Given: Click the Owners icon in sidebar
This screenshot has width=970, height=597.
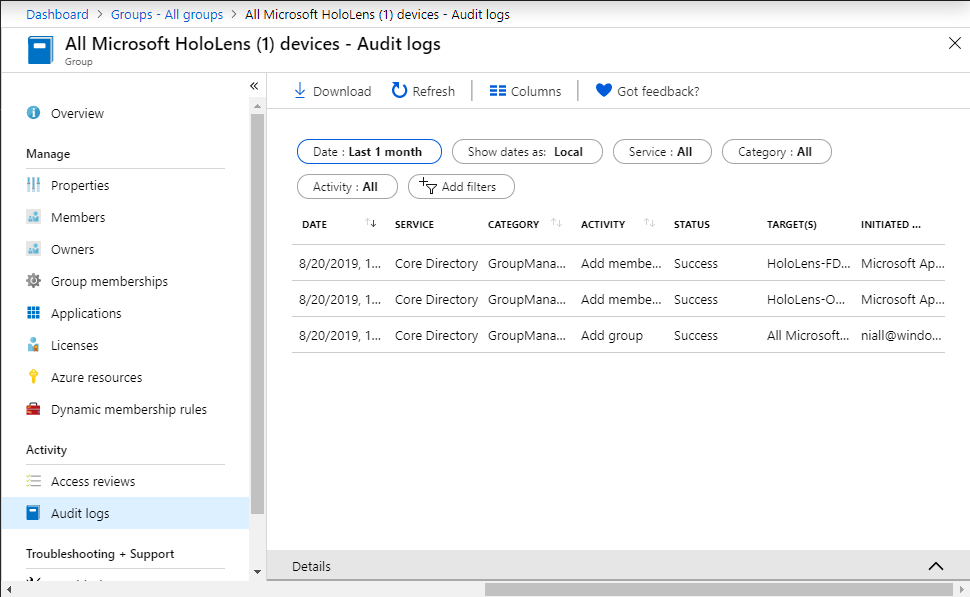Looking at the screenshot, I should coord(33,249).
